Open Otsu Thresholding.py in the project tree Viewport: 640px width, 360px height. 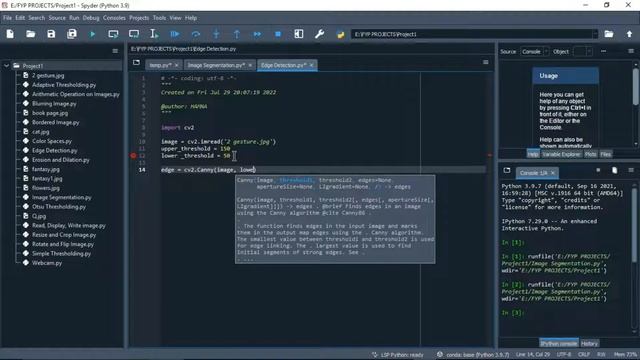click(x=59, y=207)
